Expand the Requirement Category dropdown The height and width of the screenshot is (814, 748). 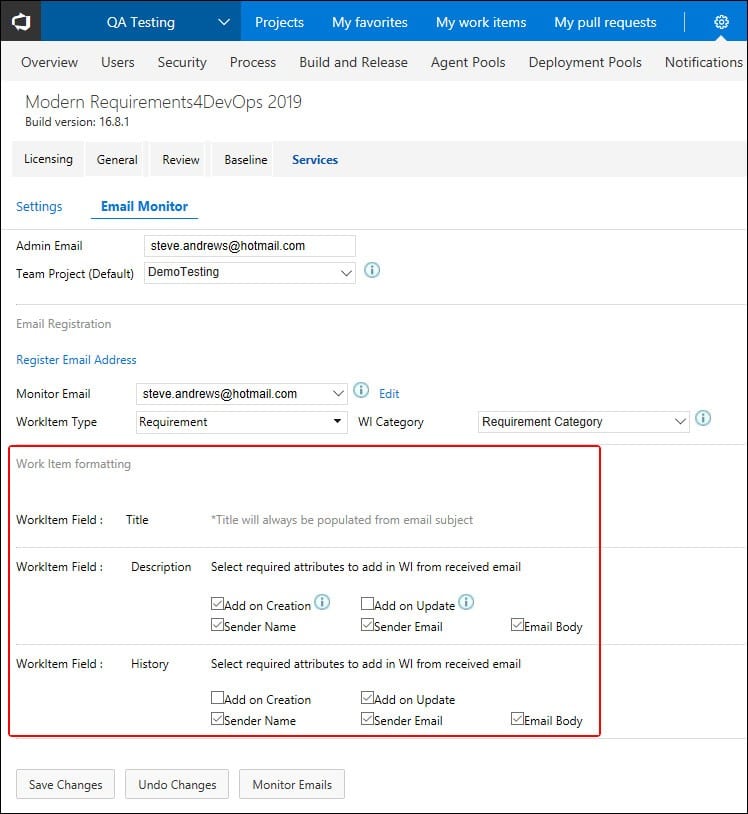[583, 422]
